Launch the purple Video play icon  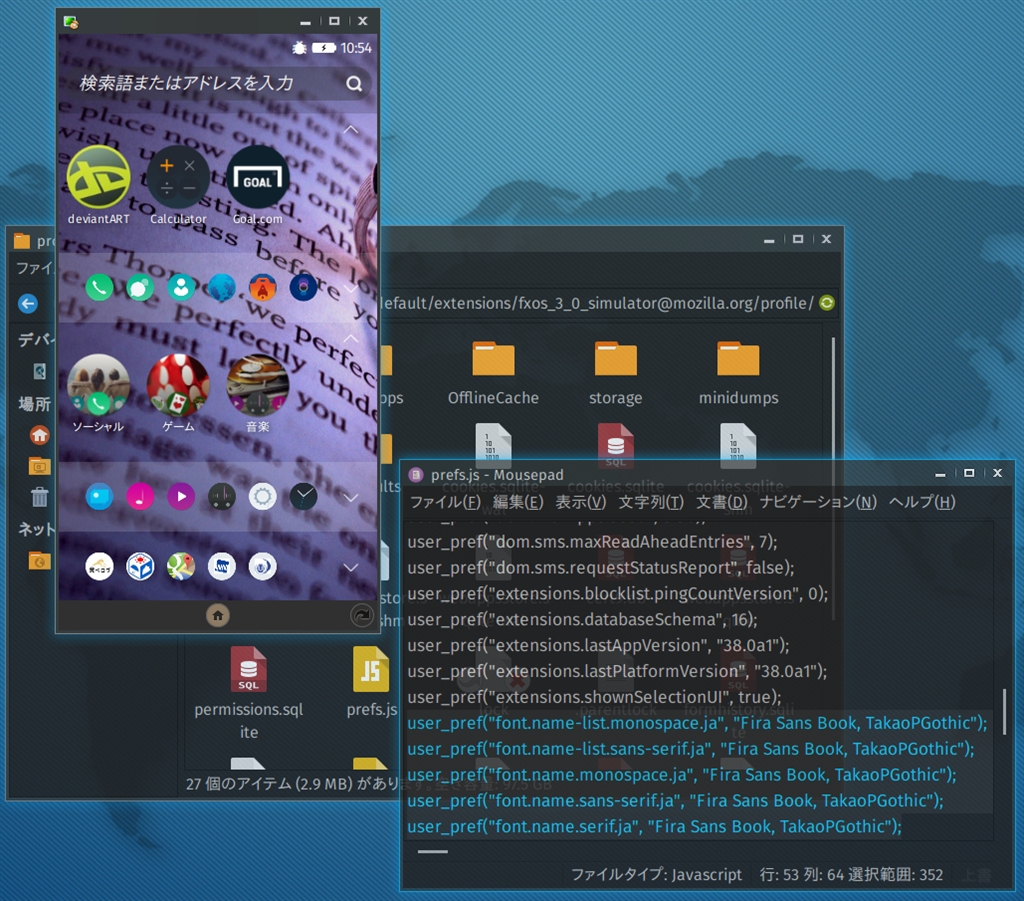[181, 497]
